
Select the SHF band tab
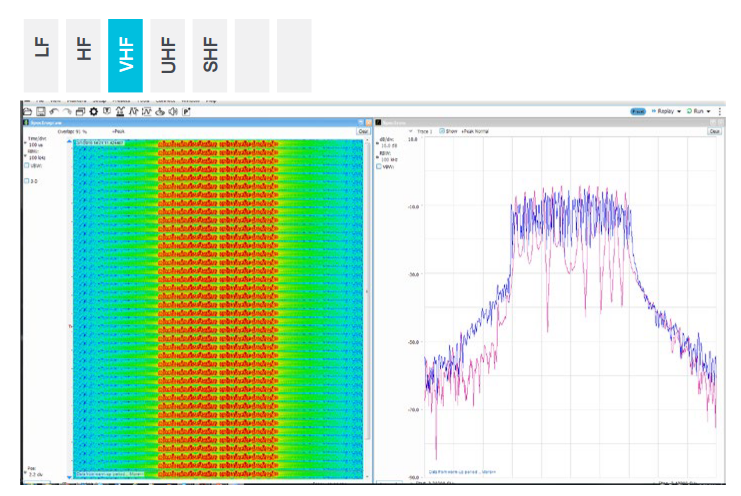210,55
